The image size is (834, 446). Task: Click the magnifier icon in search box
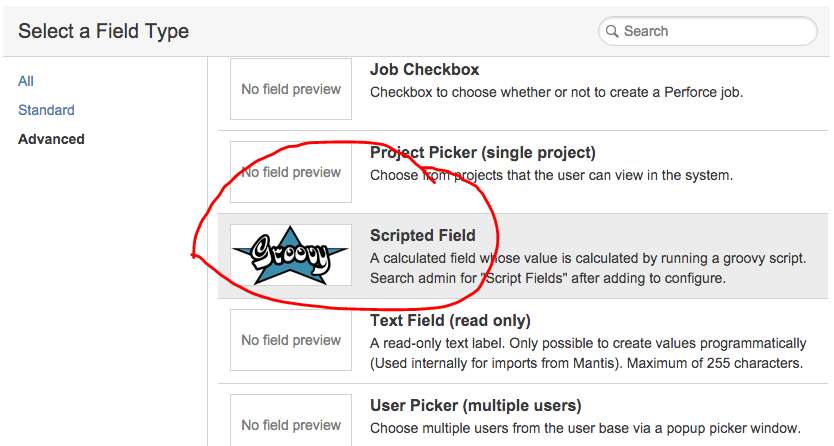(x=612, y=31)
